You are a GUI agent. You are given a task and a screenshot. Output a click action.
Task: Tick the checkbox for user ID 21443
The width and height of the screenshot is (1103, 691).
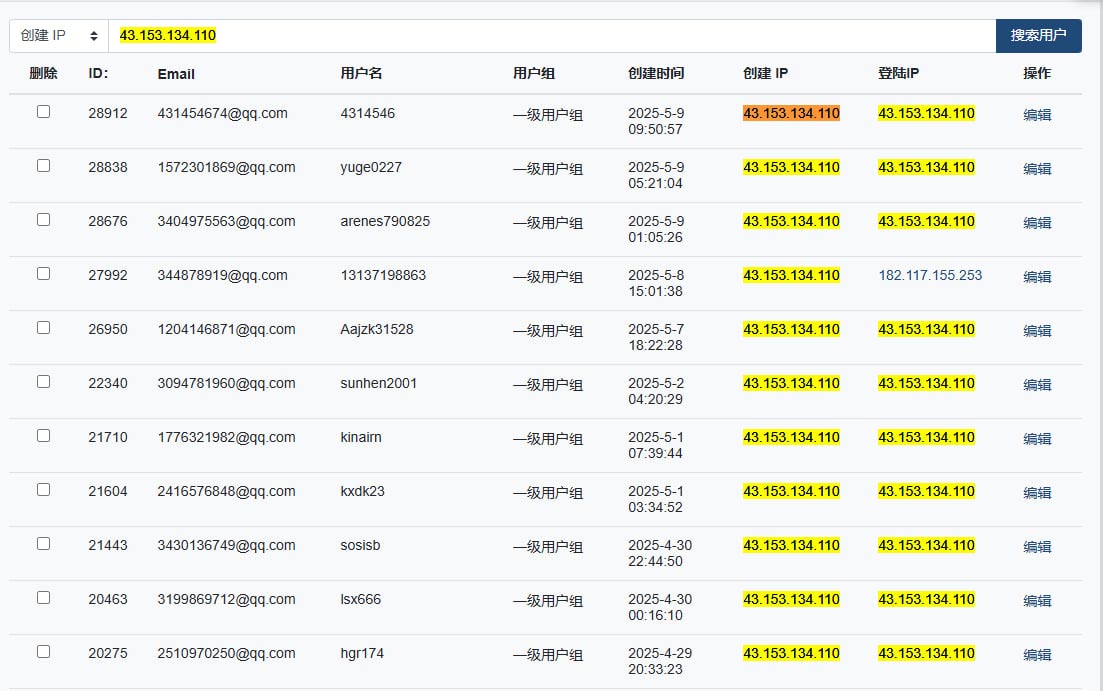point(44,544)
